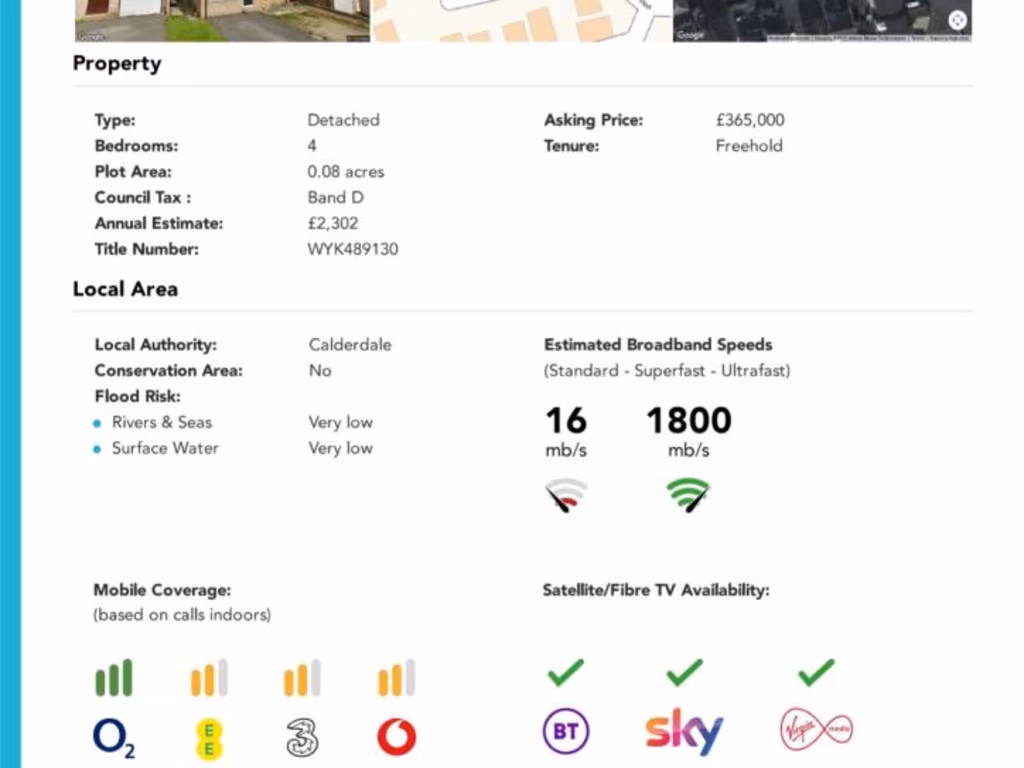Select the Sky TV logo
1024x768 pixels.
684,733
